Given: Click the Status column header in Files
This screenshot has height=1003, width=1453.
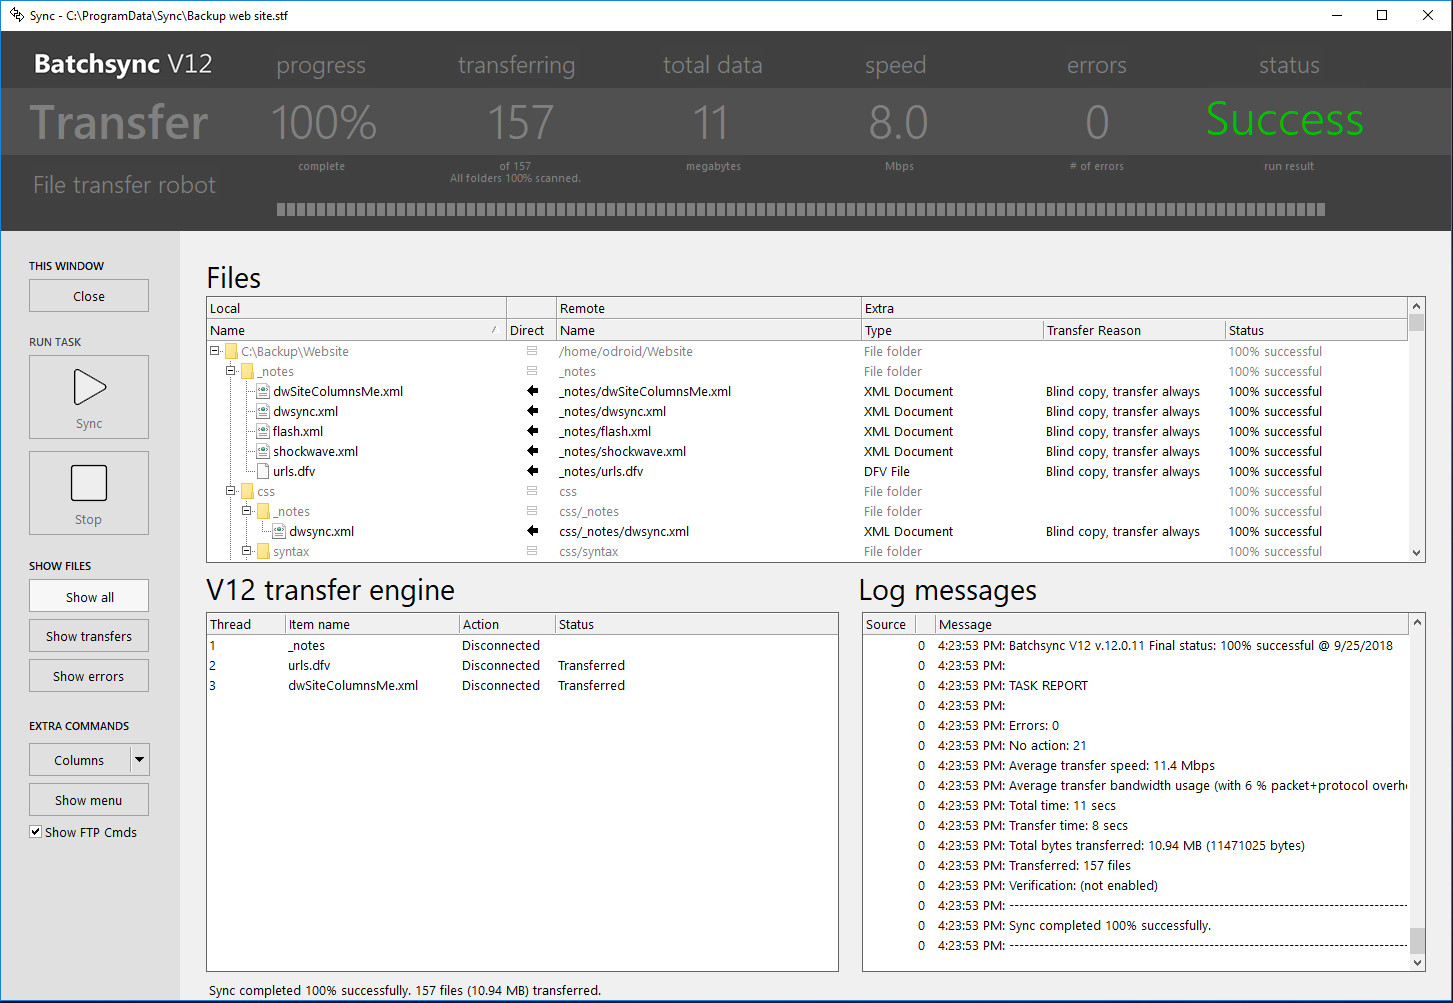Looking at the screenshot, I should pyautogui.click(x=1316, y=330).
